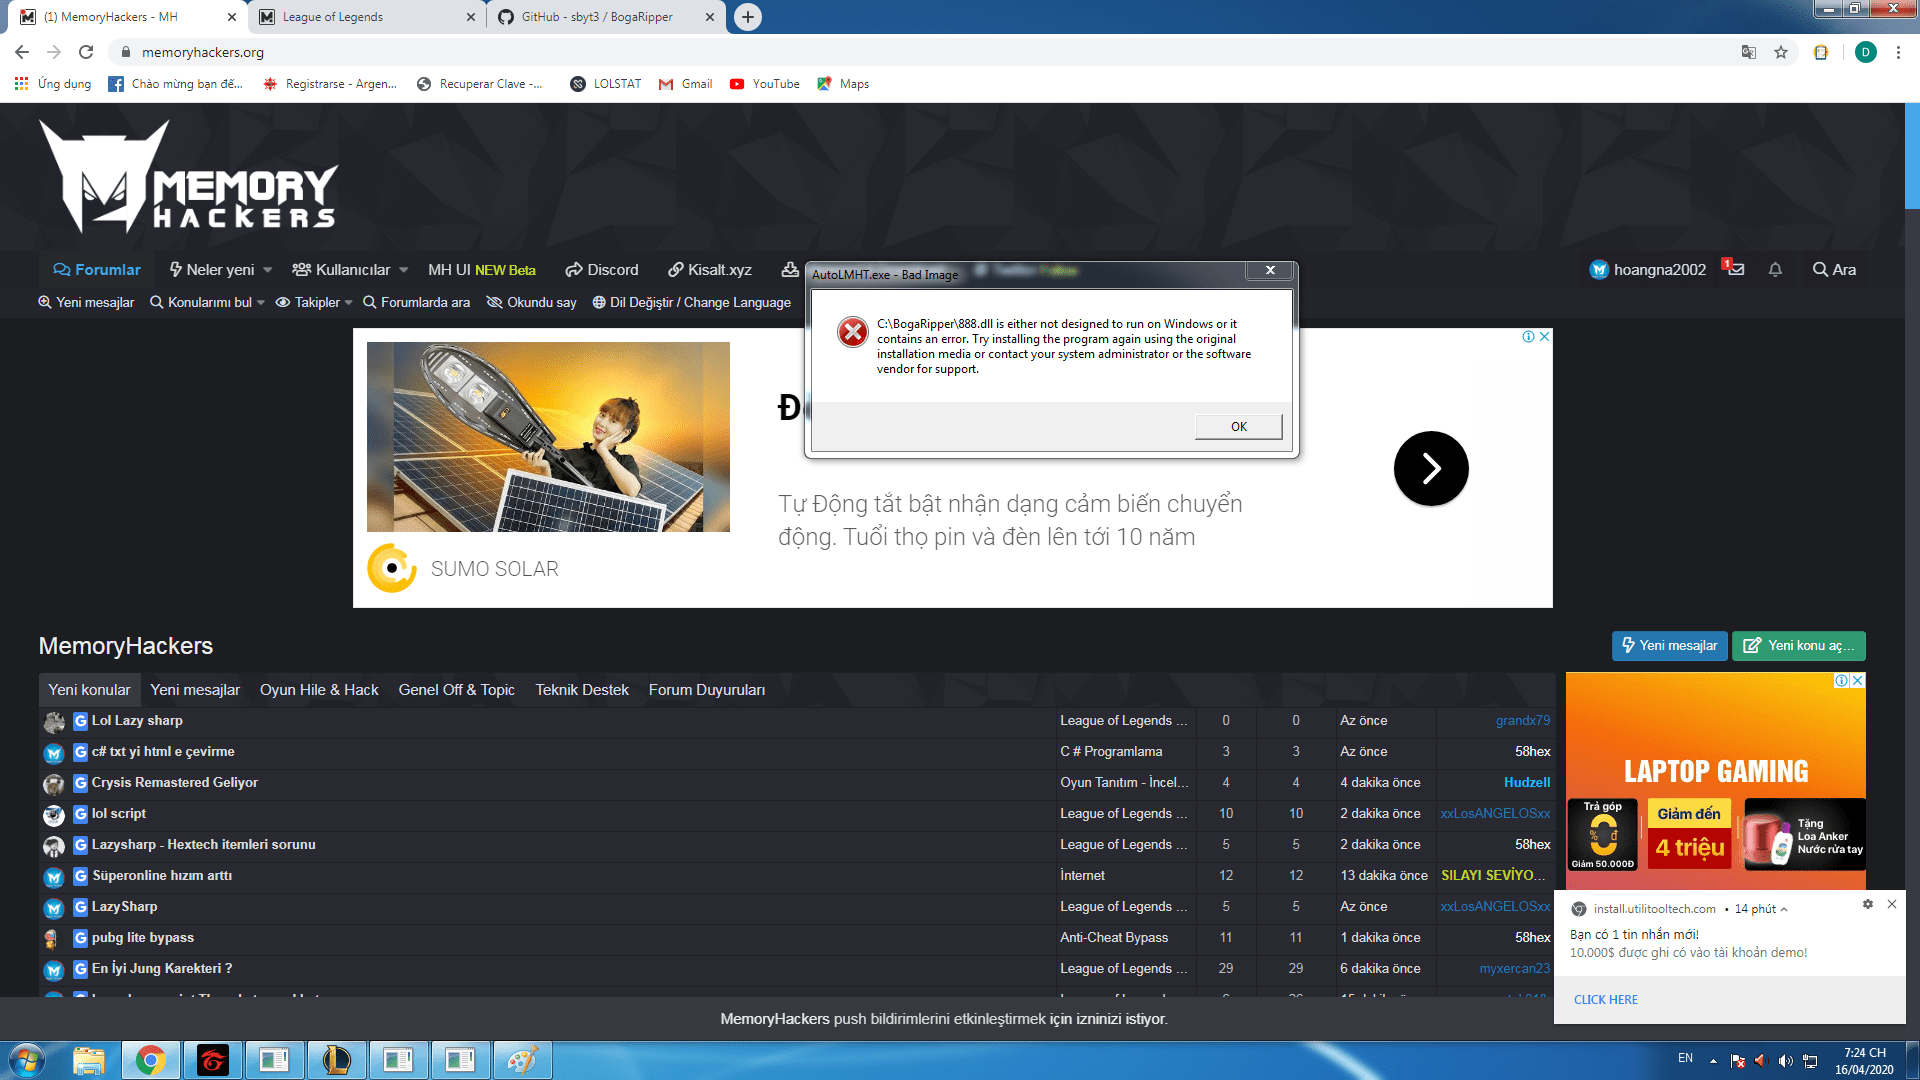This screenshot has width=1920, height=1080.
Task: Click Forumlarda ara link
Action: pos(416,303)
